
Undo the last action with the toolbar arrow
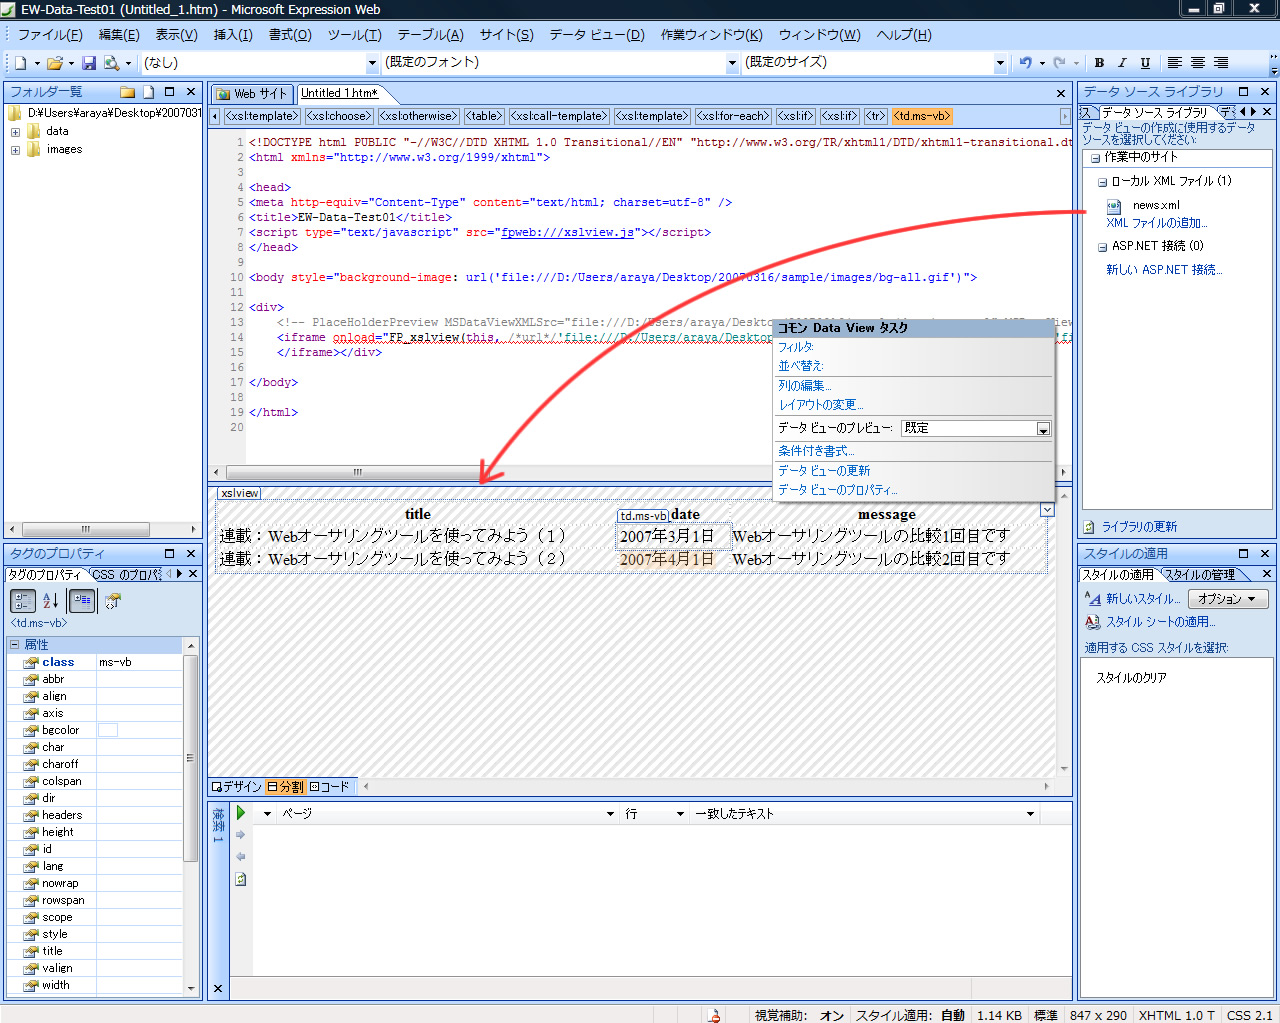[x=1025, y=63]
